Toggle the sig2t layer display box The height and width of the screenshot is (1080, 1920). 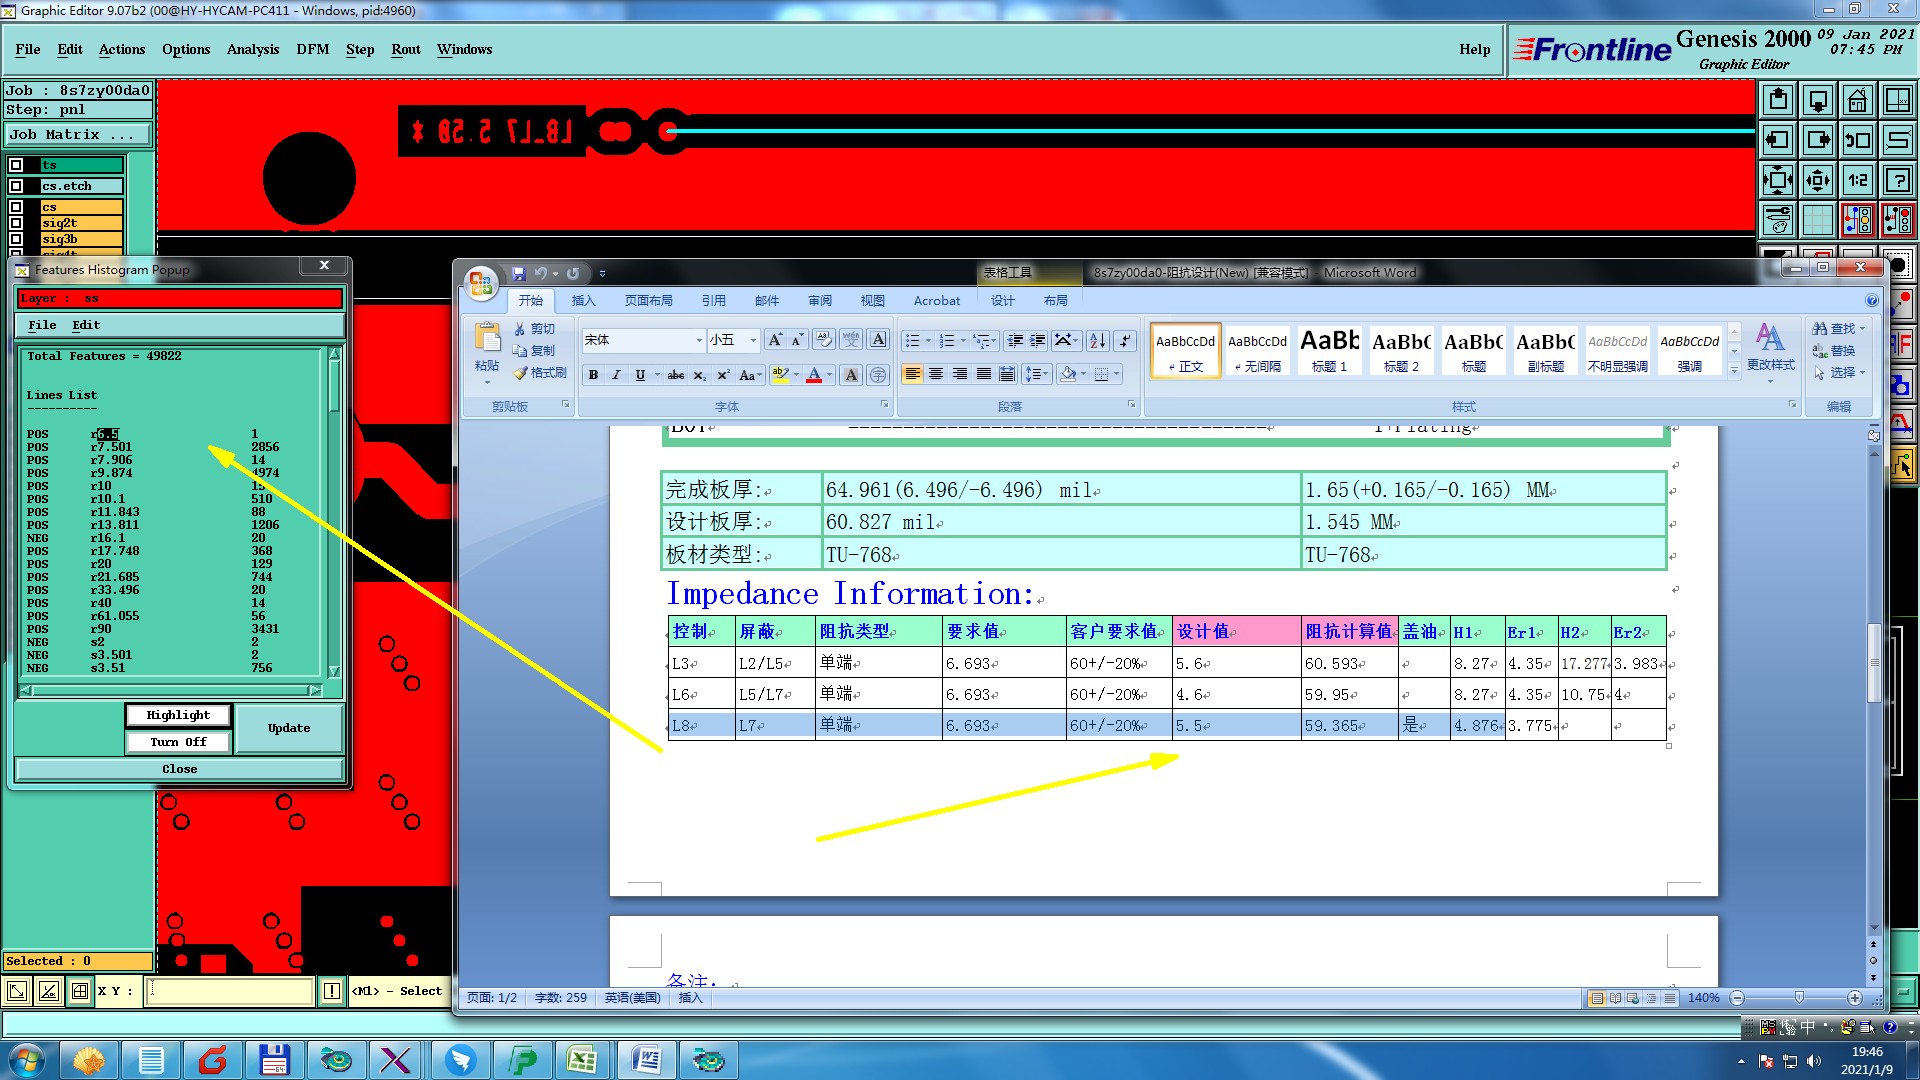16,223
